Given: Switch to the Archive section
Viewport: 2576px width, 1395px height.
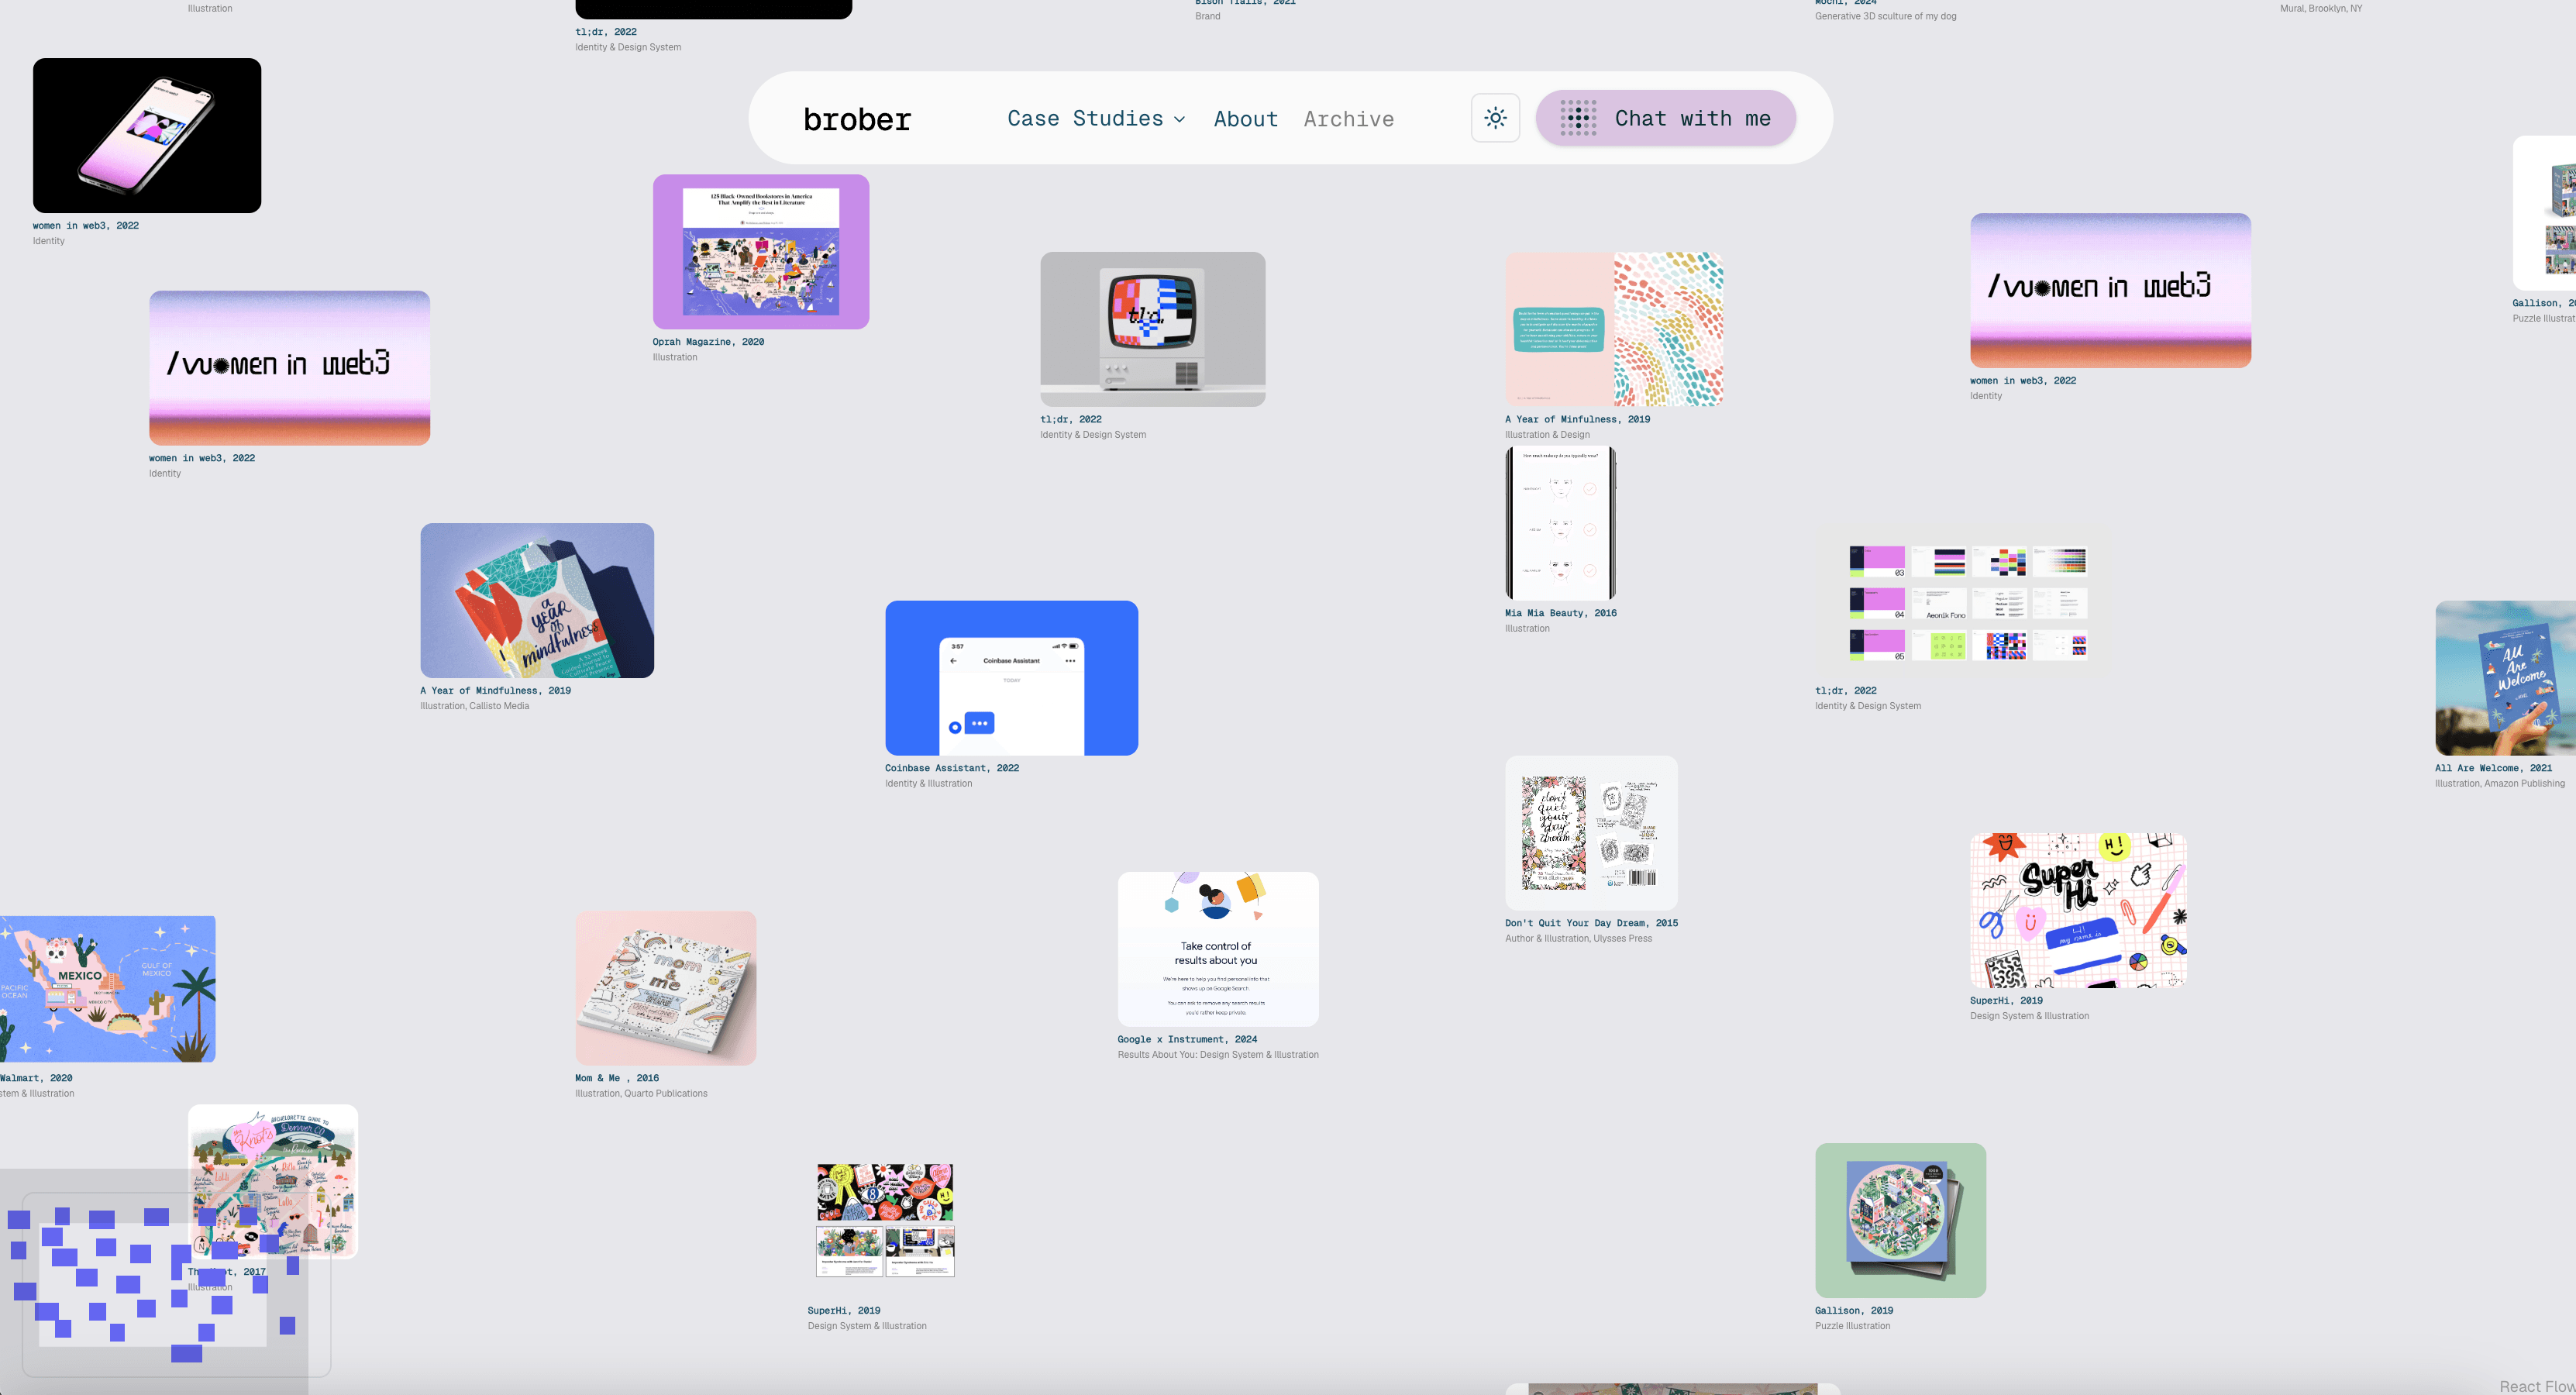Looking at the screenshot, I should click(1348, 119).
